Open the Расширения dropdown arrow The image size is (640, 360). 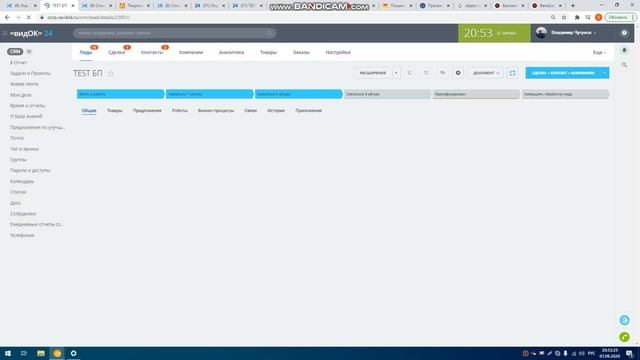pyautogui.click(x=396, y=73)
